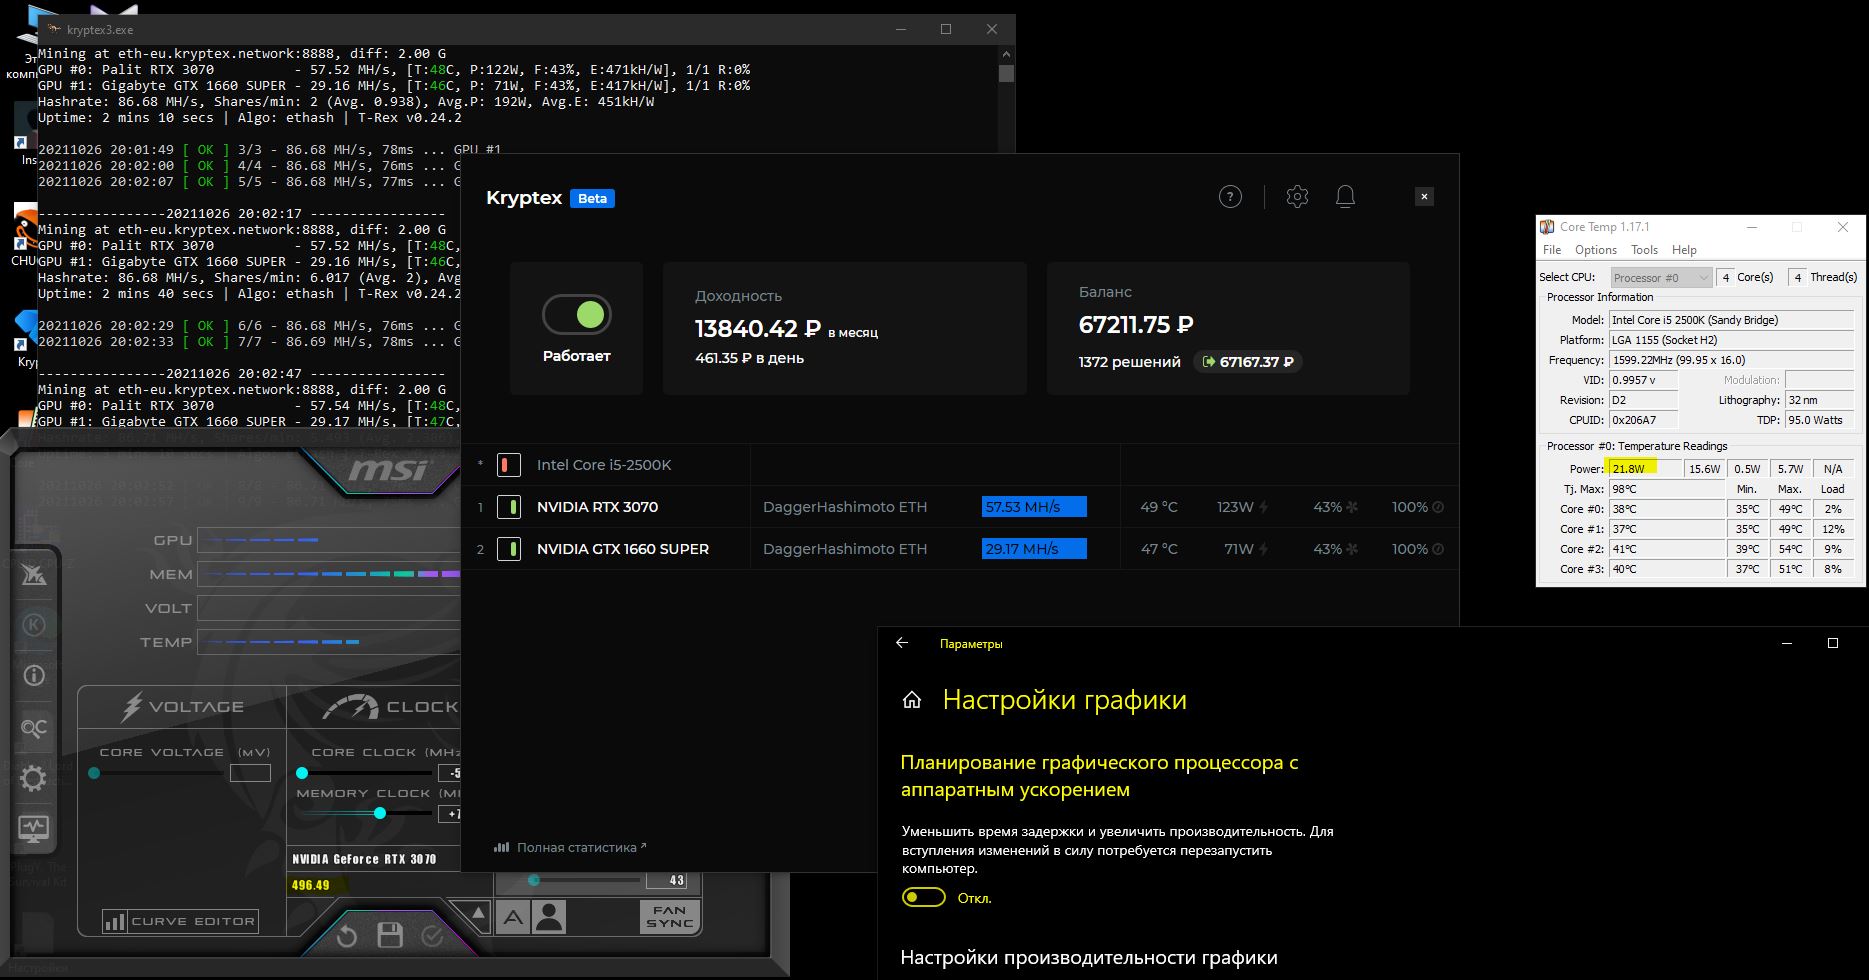Click the Core Clock slider handle
The width and height of the screenshot is (1869, 980).
coord(302,773)
